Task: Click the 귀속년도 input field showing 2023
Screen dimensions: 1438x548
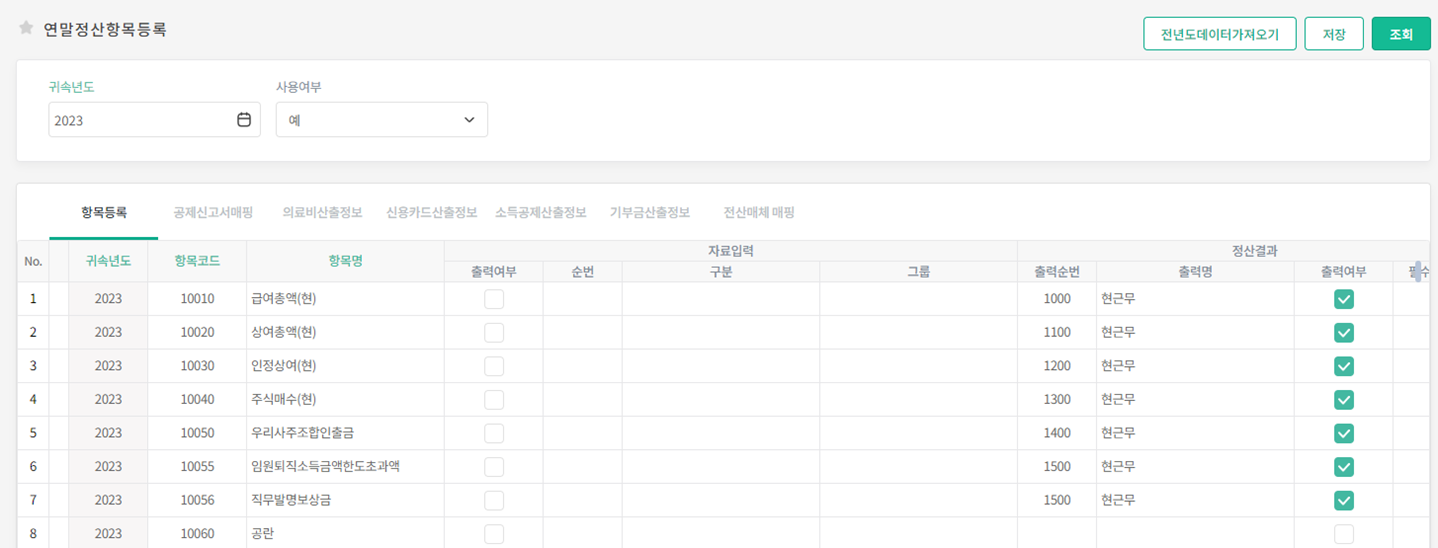Action: tap(140, 120)
